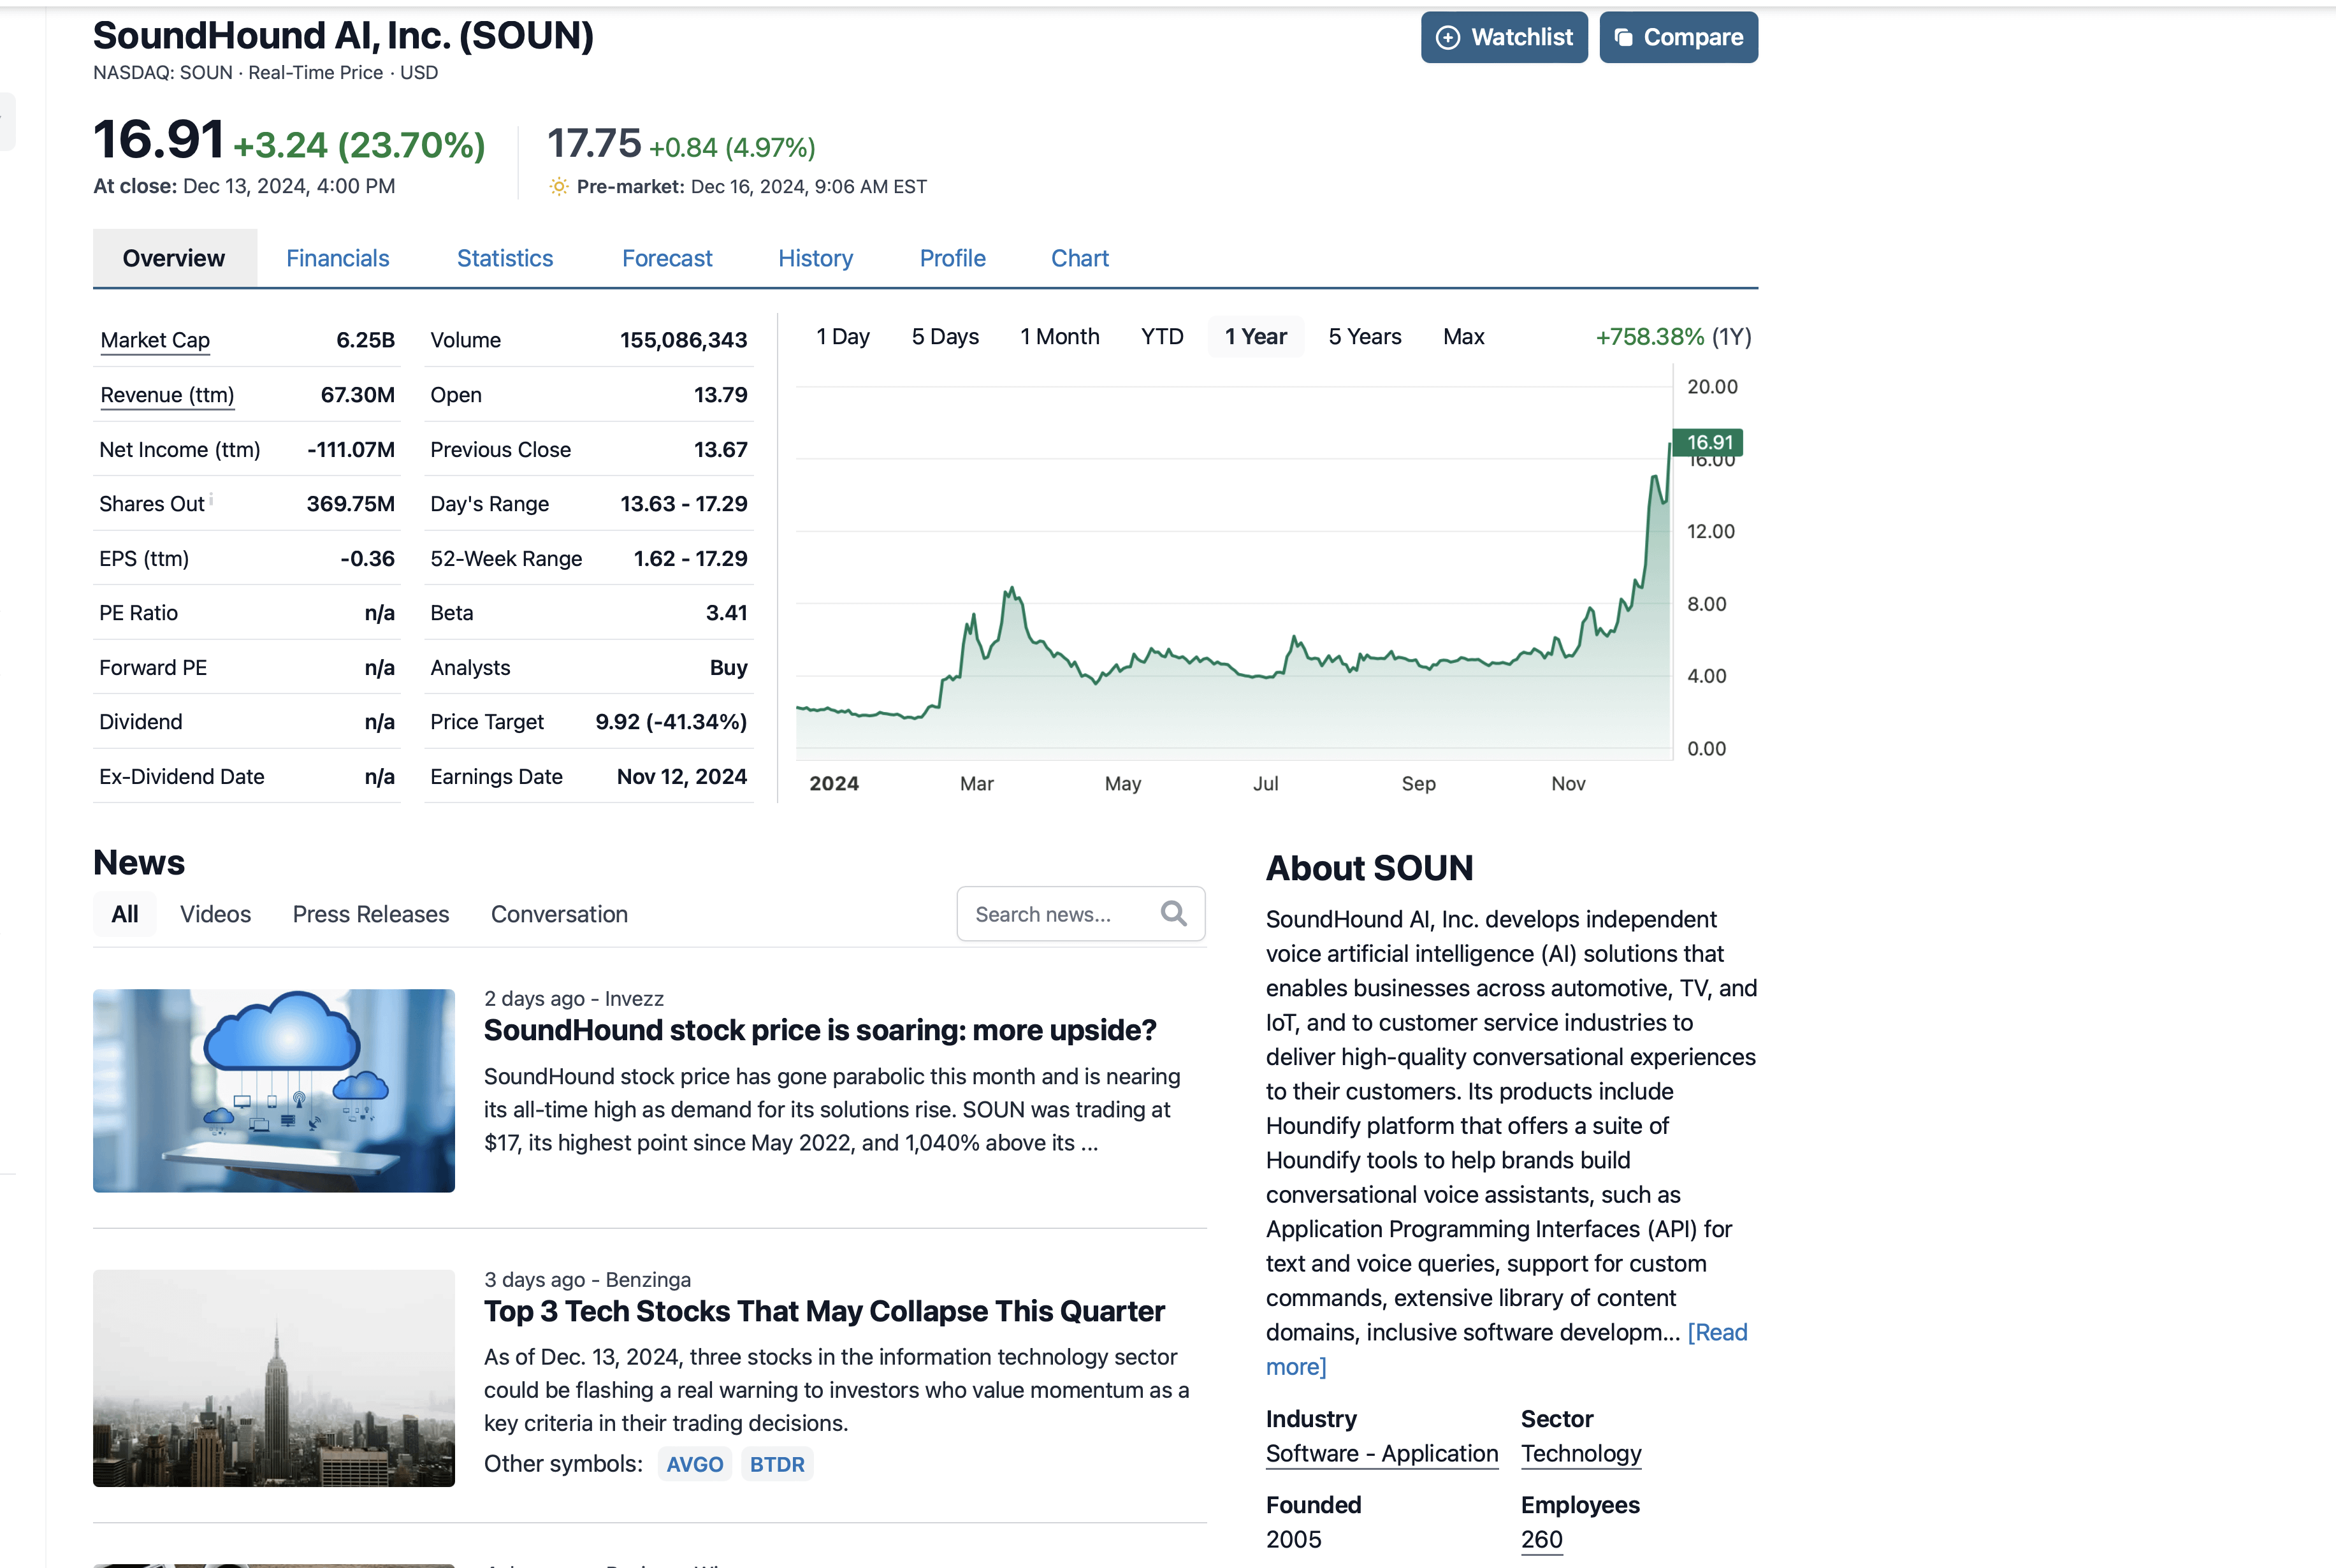Click the Read more link in About SOUN

[x=1717, y=1332]
